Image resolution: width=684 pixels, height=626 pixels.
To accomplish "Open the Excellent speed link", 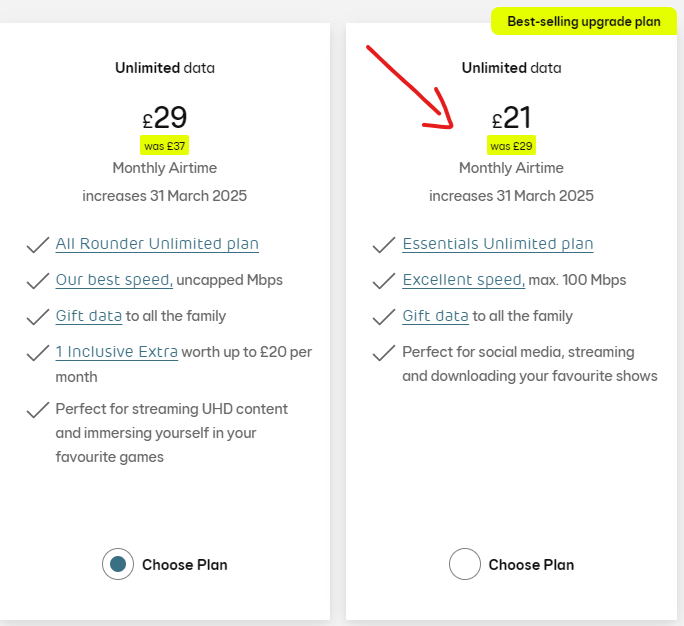I will (464, 280).
